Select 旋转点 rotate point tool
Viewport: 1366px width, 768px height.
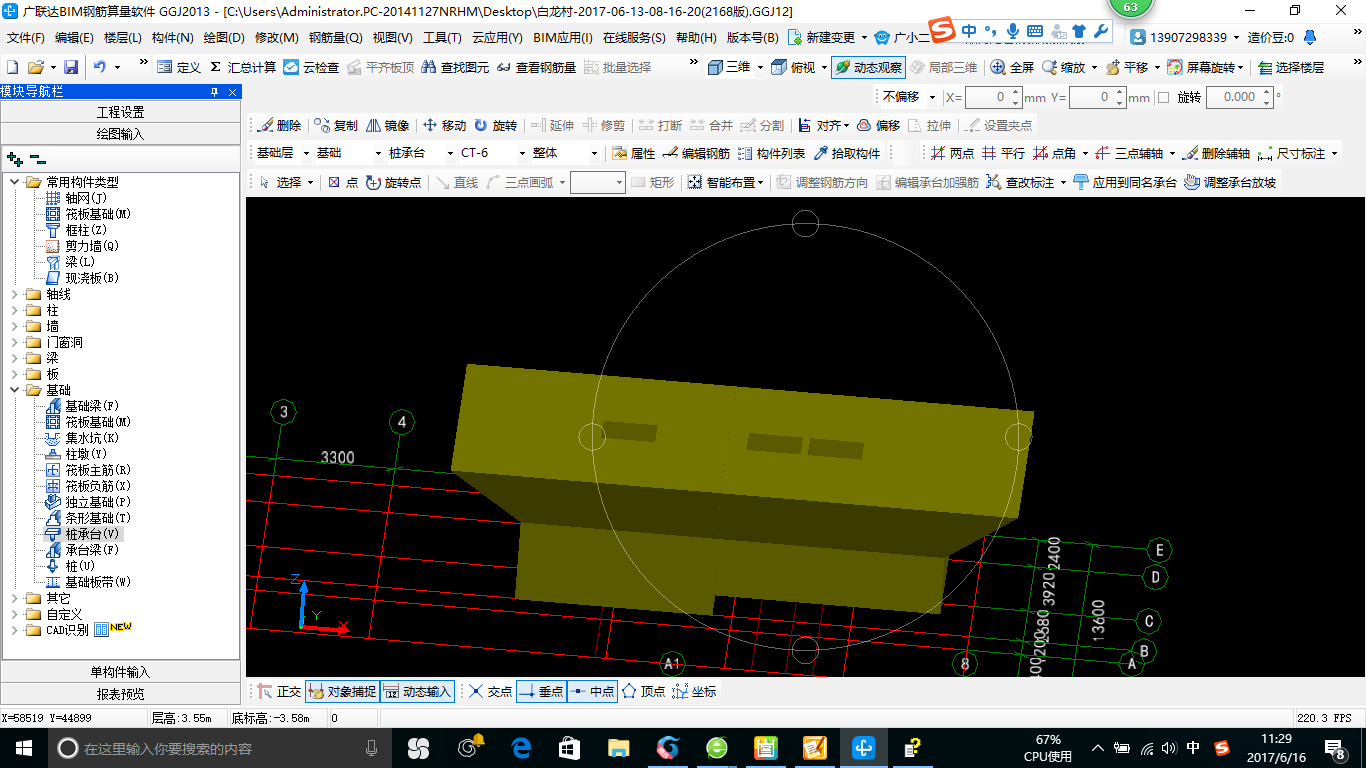[393, 182]
